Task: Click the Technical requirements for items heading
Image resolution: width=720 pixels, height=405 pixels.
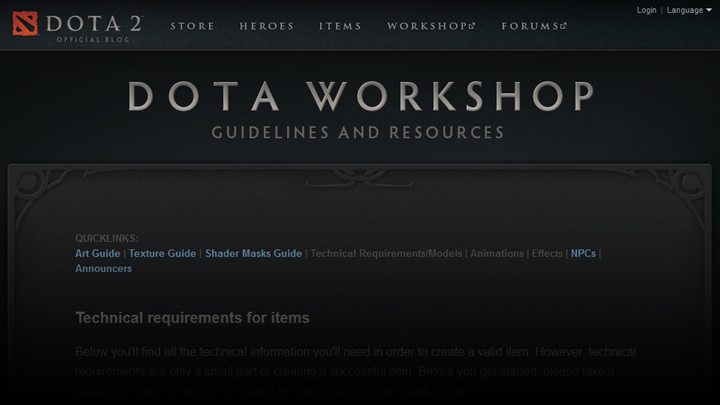Action: click(x=192, y=318)
